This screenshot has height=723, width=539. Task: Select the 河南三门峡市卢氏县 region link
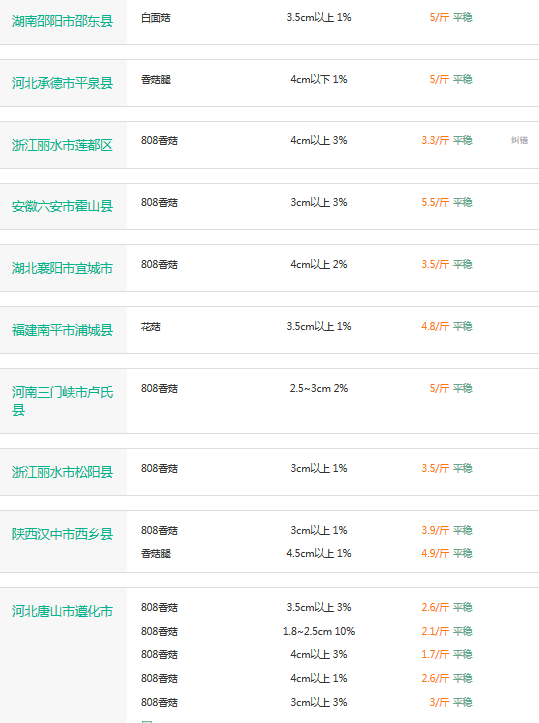62,401
